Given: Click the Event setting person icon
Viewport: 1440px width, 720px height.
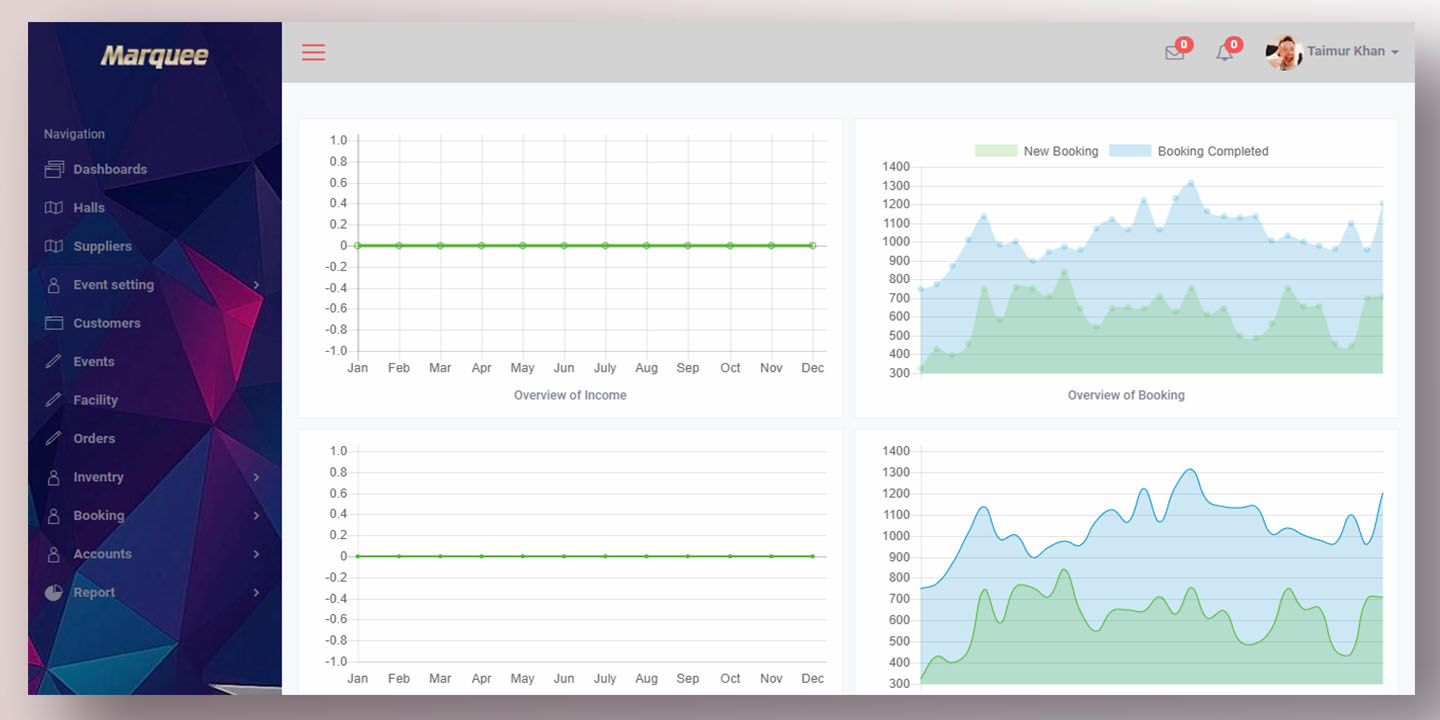Looking at the screenshot, I should (54, 285).
